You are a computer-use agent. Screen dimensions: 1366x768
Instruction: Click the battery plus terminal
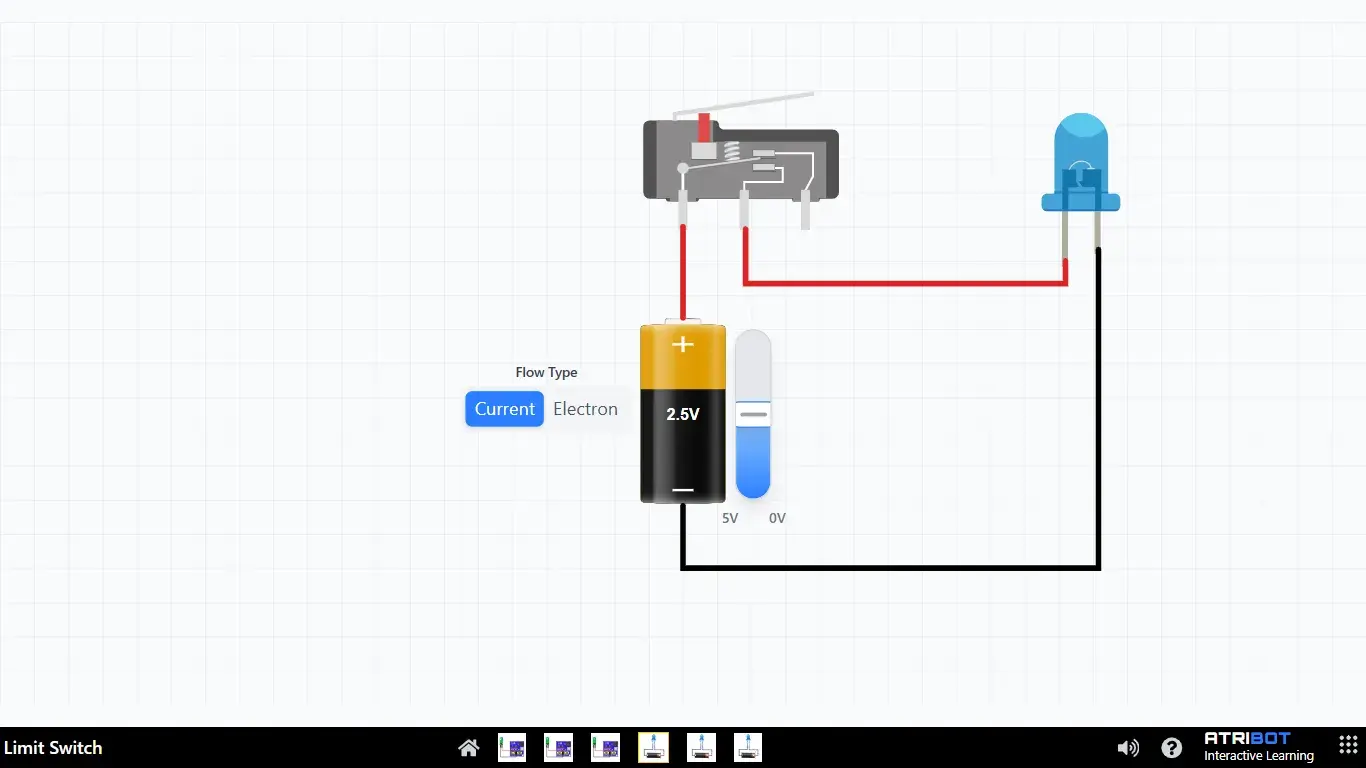click(x=683, y=345)
